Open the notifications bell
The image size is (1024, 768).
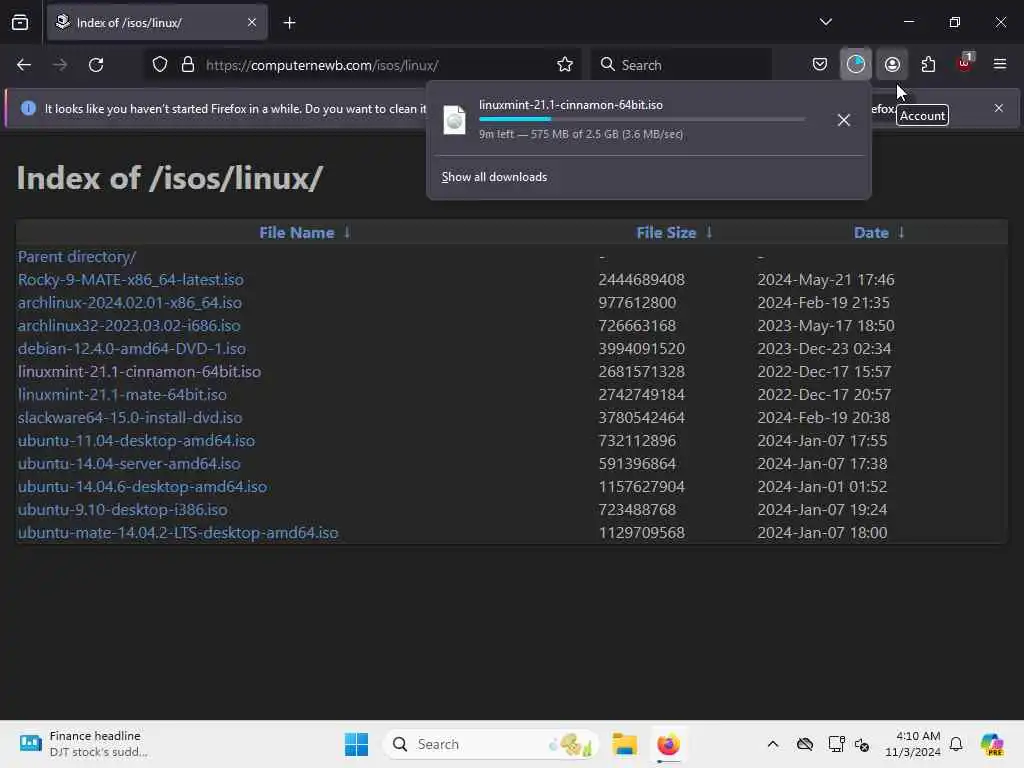click(956, 744)
